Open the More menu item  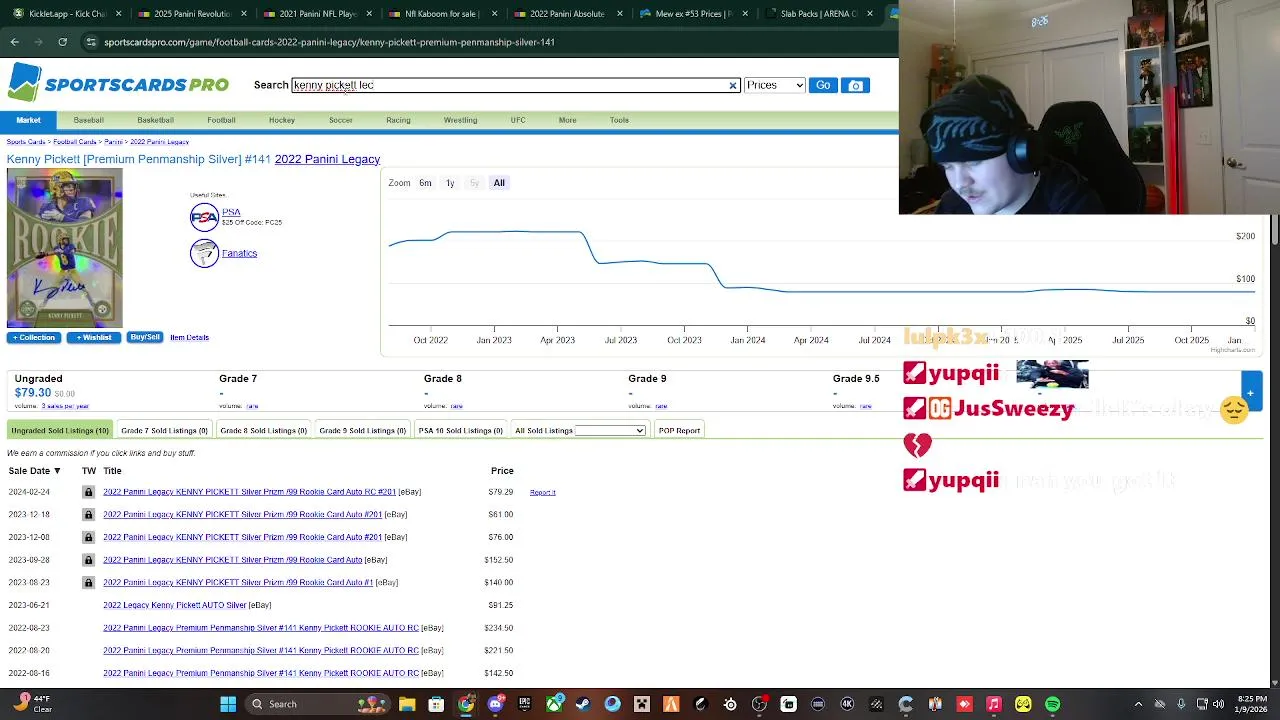tap(567, 120)
